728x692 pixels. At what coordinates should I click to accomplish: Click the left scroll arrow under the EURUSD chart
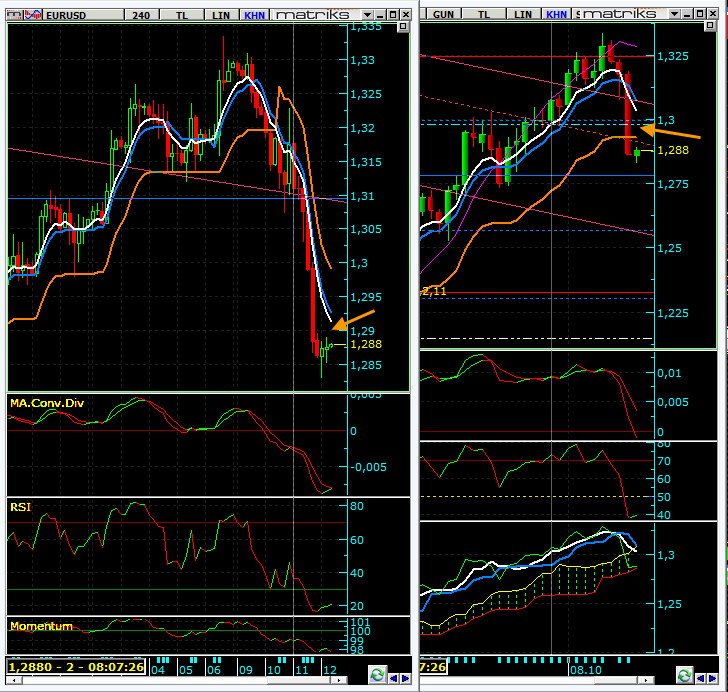click(13, 680)
